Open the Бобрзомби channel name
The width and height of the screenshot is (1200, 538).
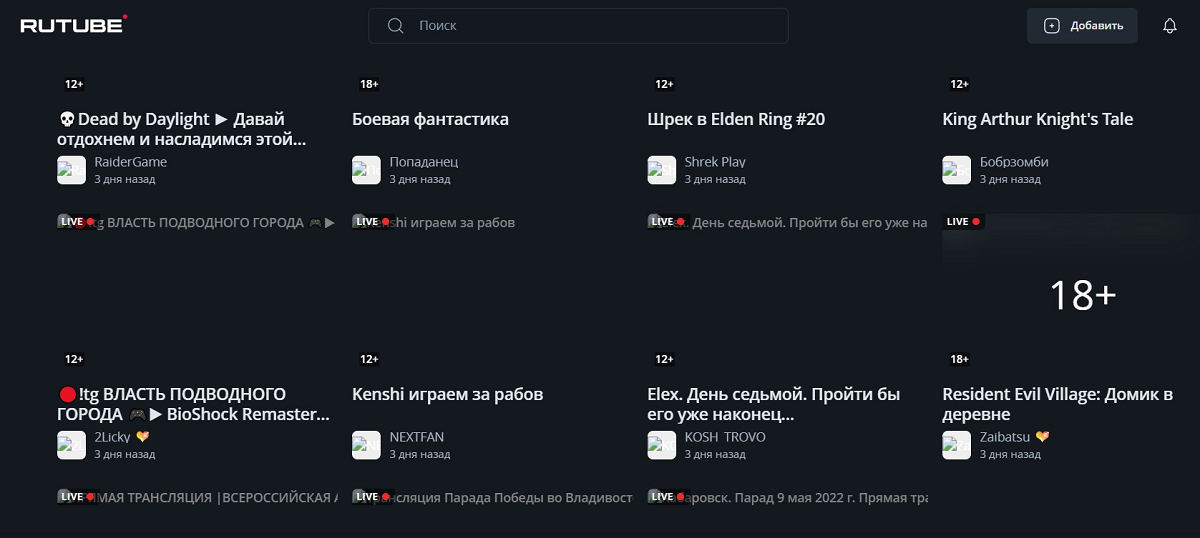(x=1014, y=162)
